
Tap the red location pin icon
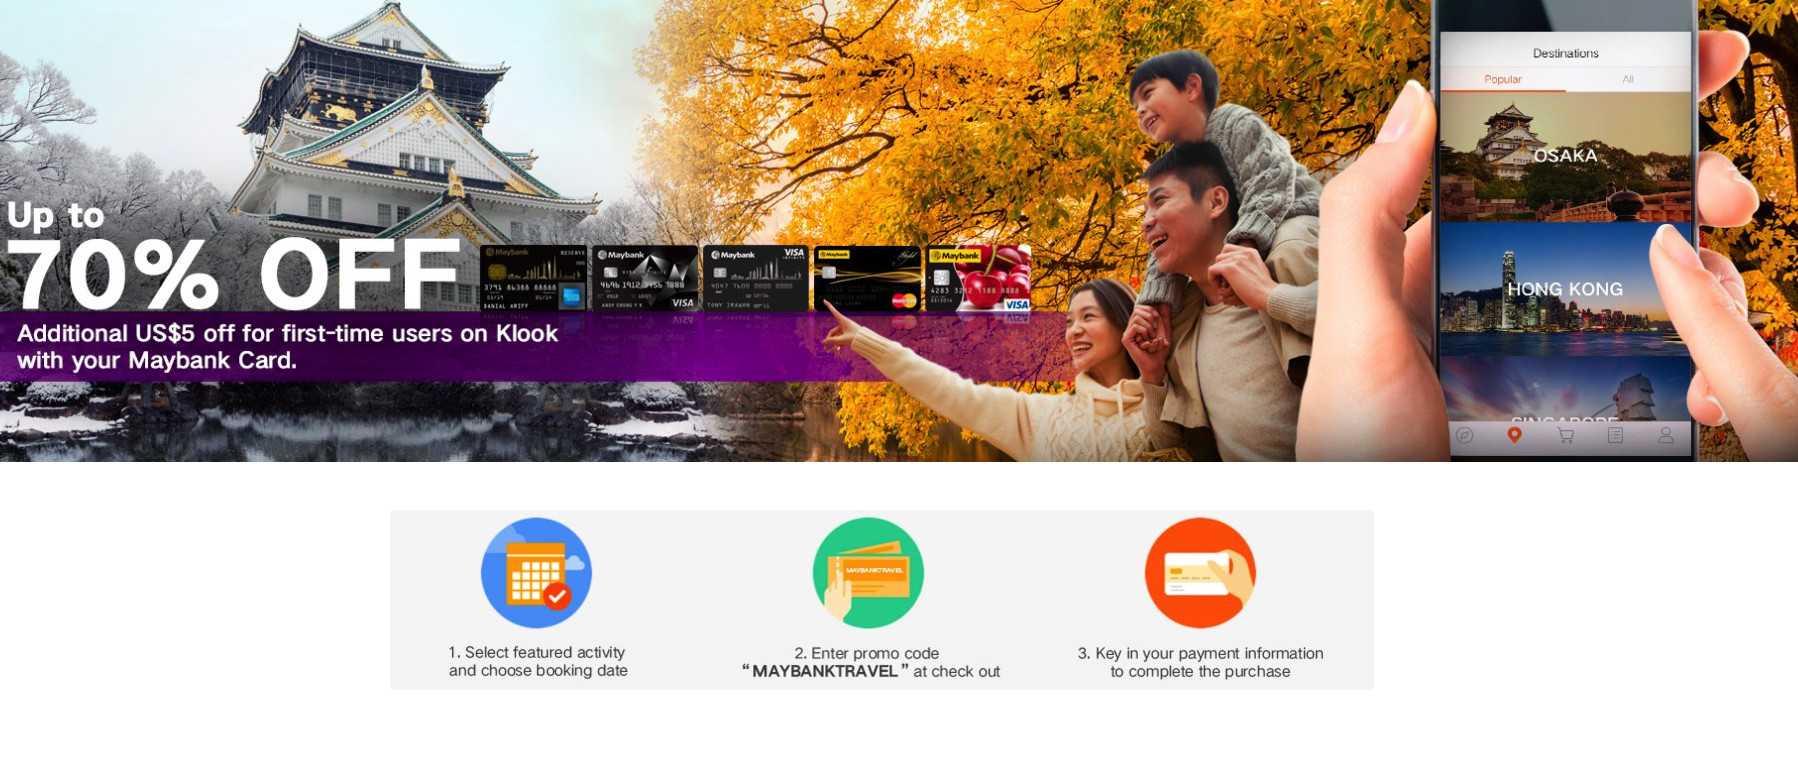(1514, 435)
